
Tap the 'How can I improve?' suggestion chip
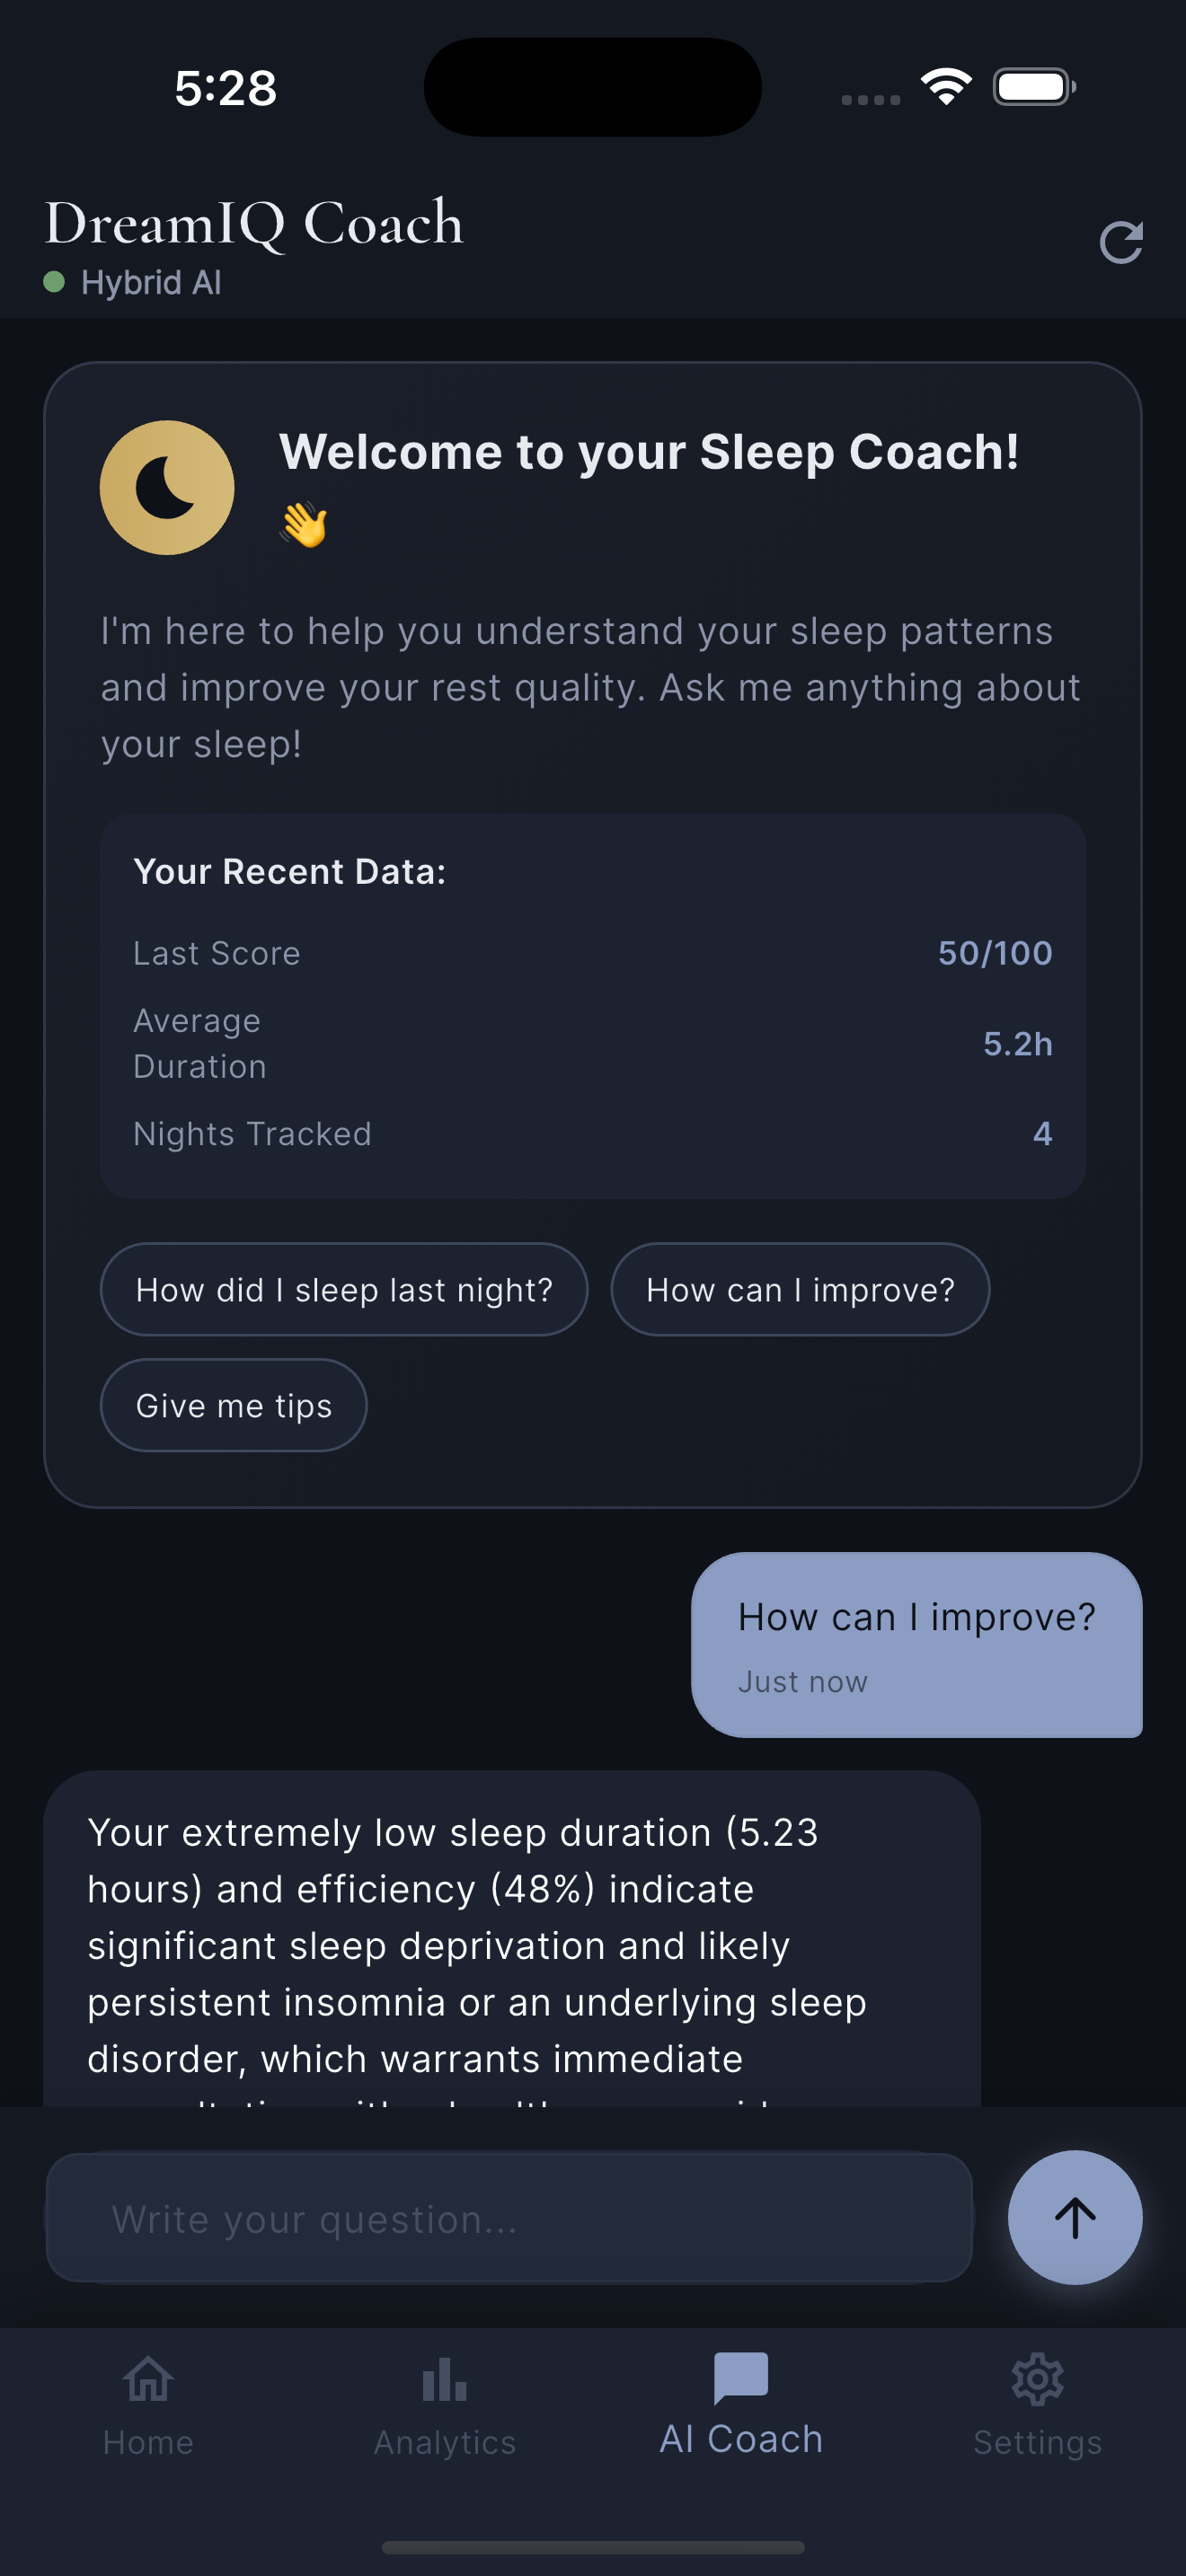(799, 1289)
